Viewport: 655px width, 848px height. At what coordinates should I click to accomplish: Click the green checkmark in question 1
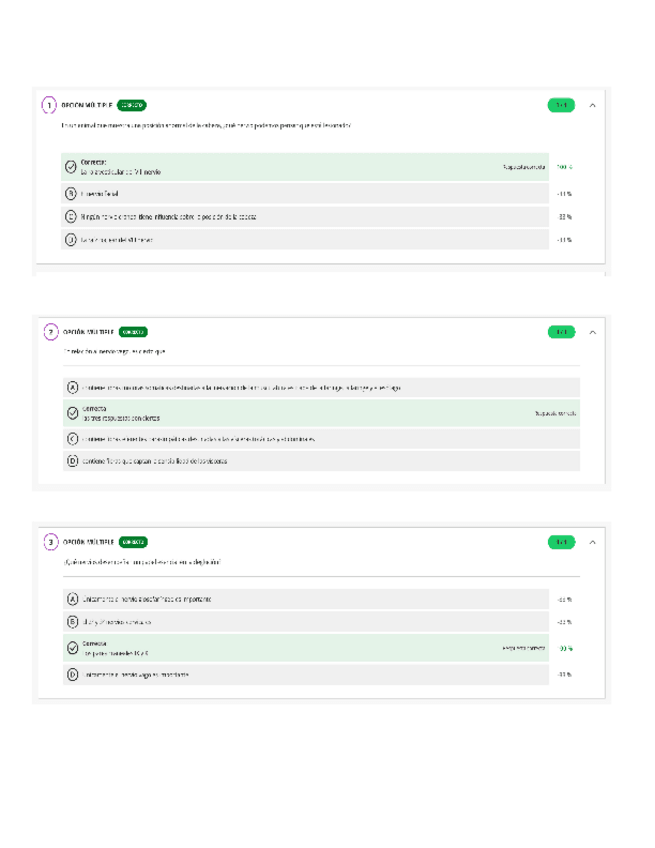tap(71, 167)
